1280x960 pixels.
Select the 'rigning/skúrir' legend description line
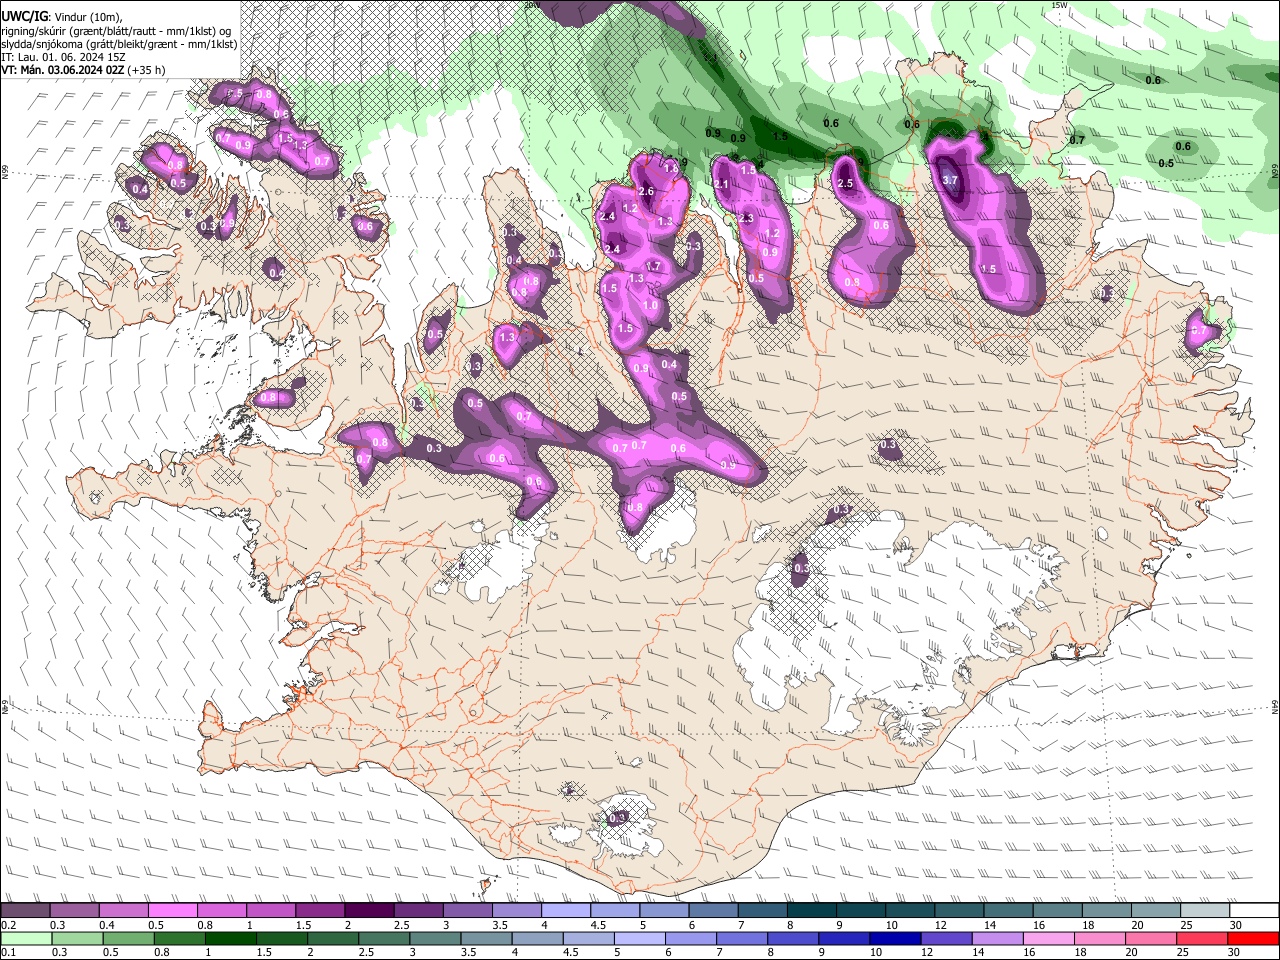coord(117,31)
